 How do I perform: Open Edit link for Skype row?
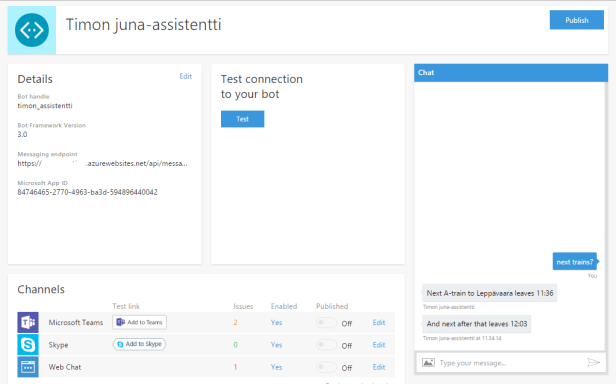(379, 345)
